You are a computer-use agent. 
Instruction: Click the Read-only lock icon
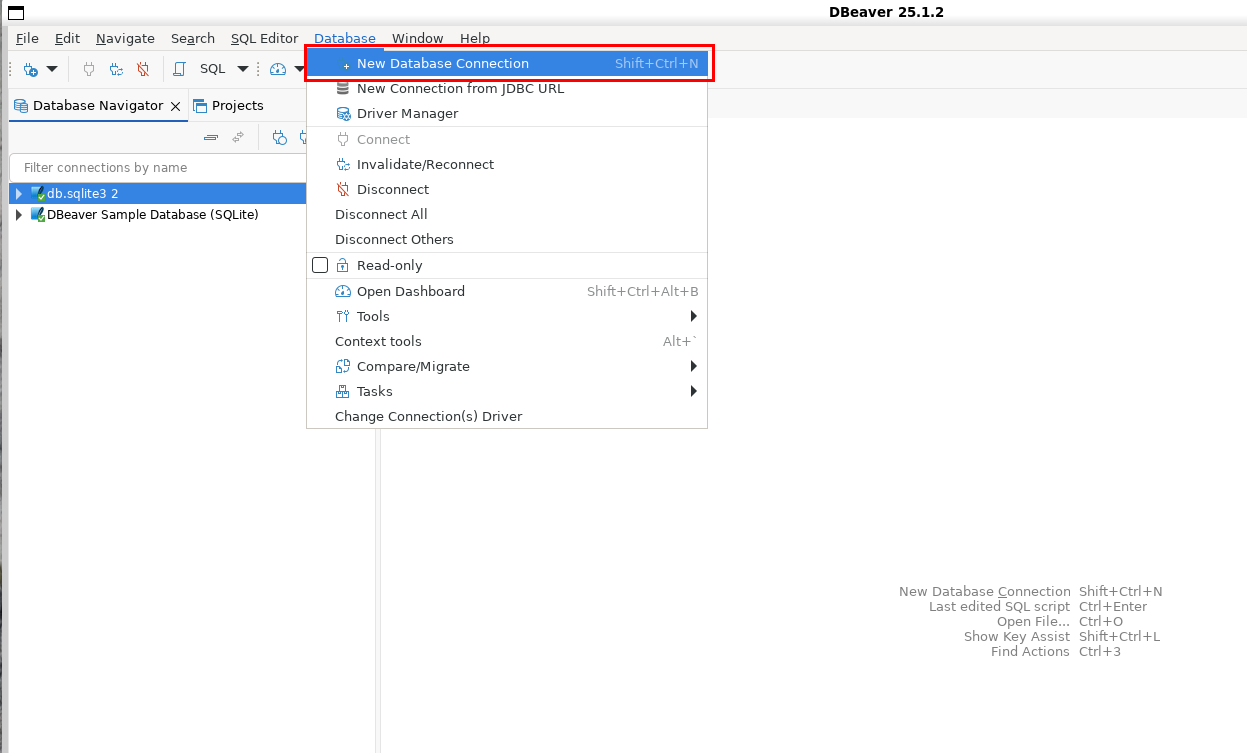click(343, 265)
